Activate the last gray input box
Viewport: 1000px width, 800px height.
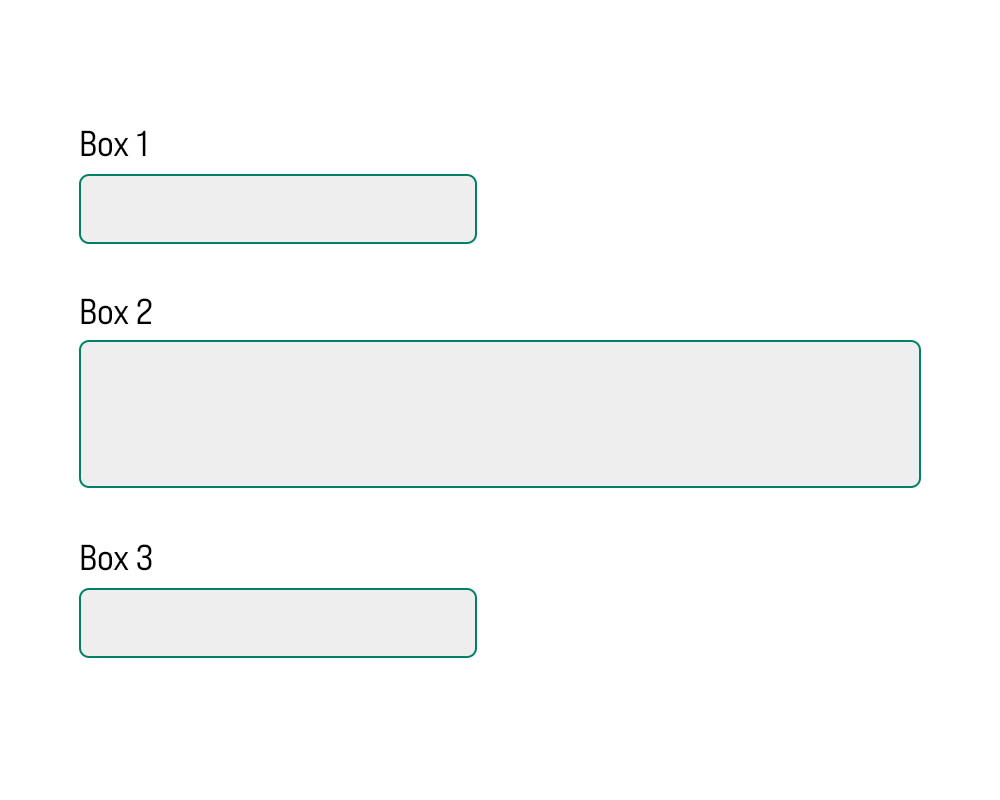click(x=278, y=623)
